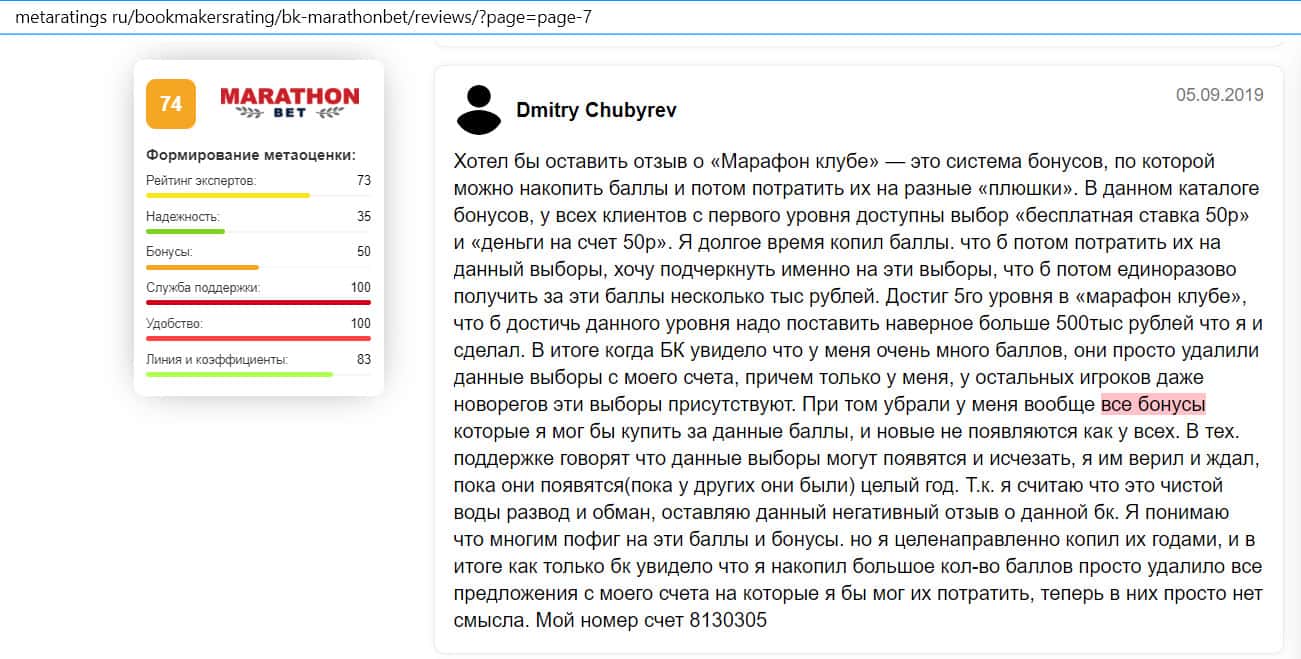Click the light green line and odds bar
1301x659 pixels.
pos(239,374)
